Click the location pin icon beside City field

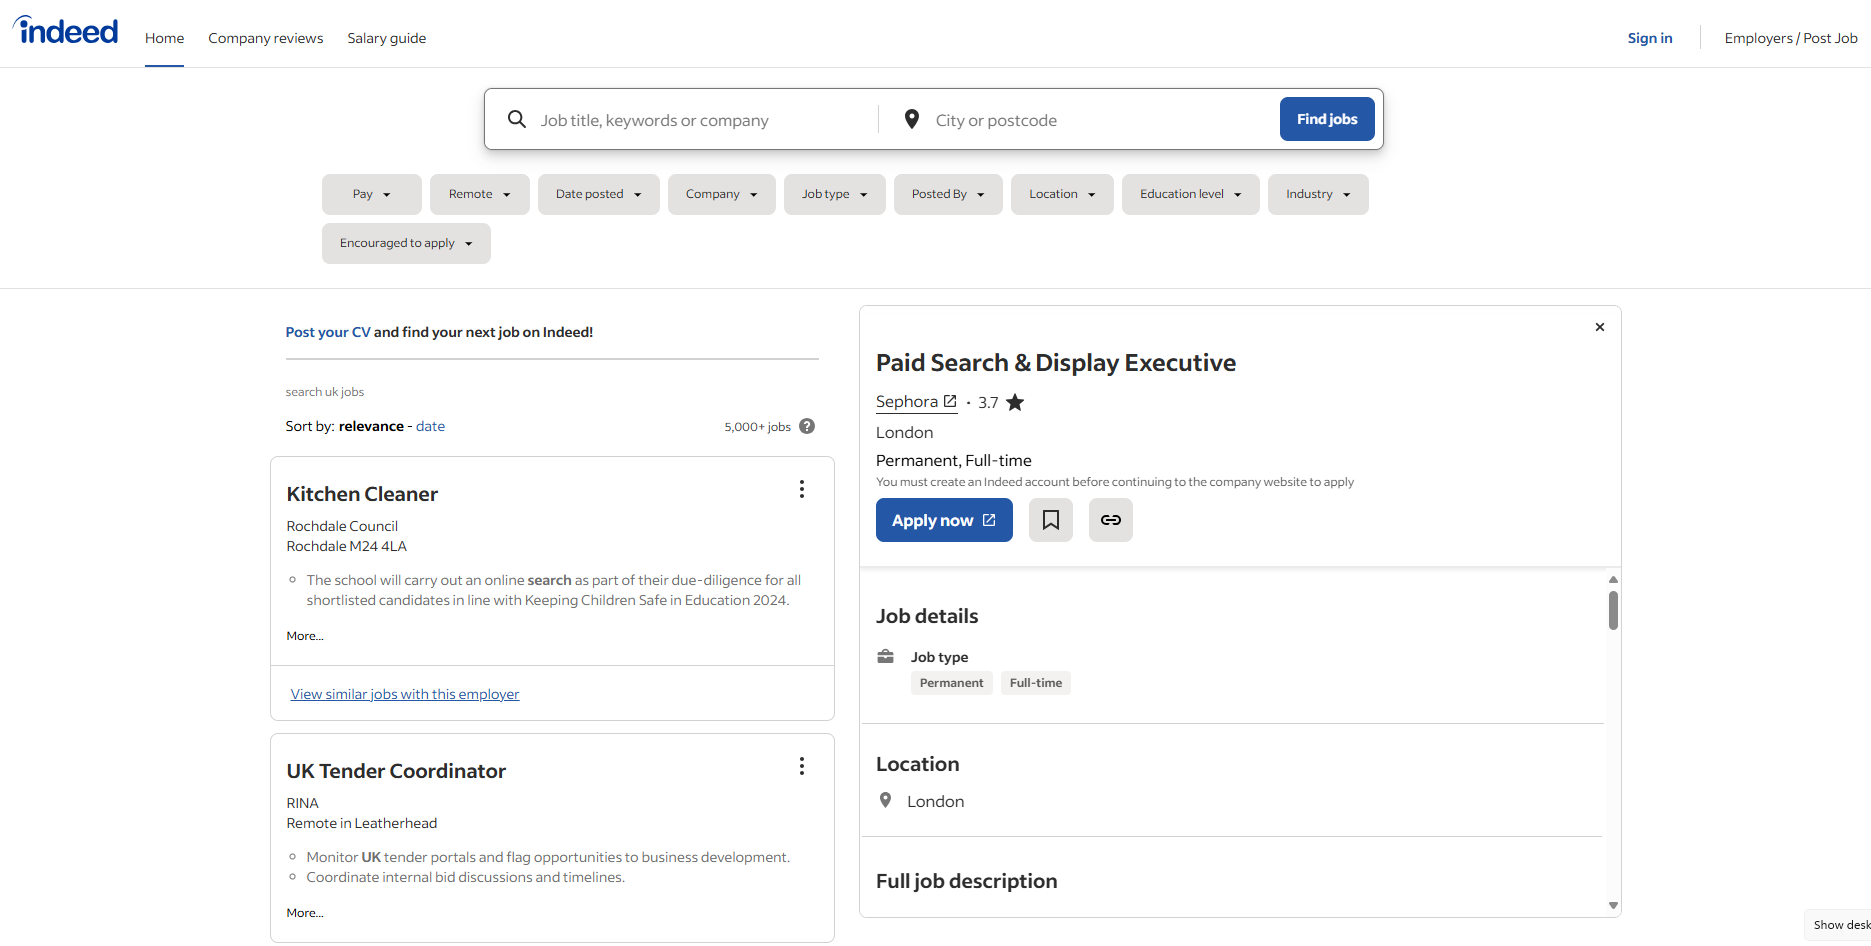point(912,119)
